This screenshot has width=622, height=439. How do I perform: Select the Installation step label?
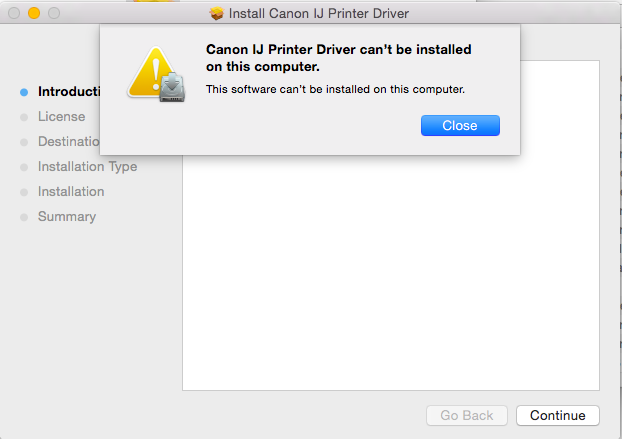(70, 192)
